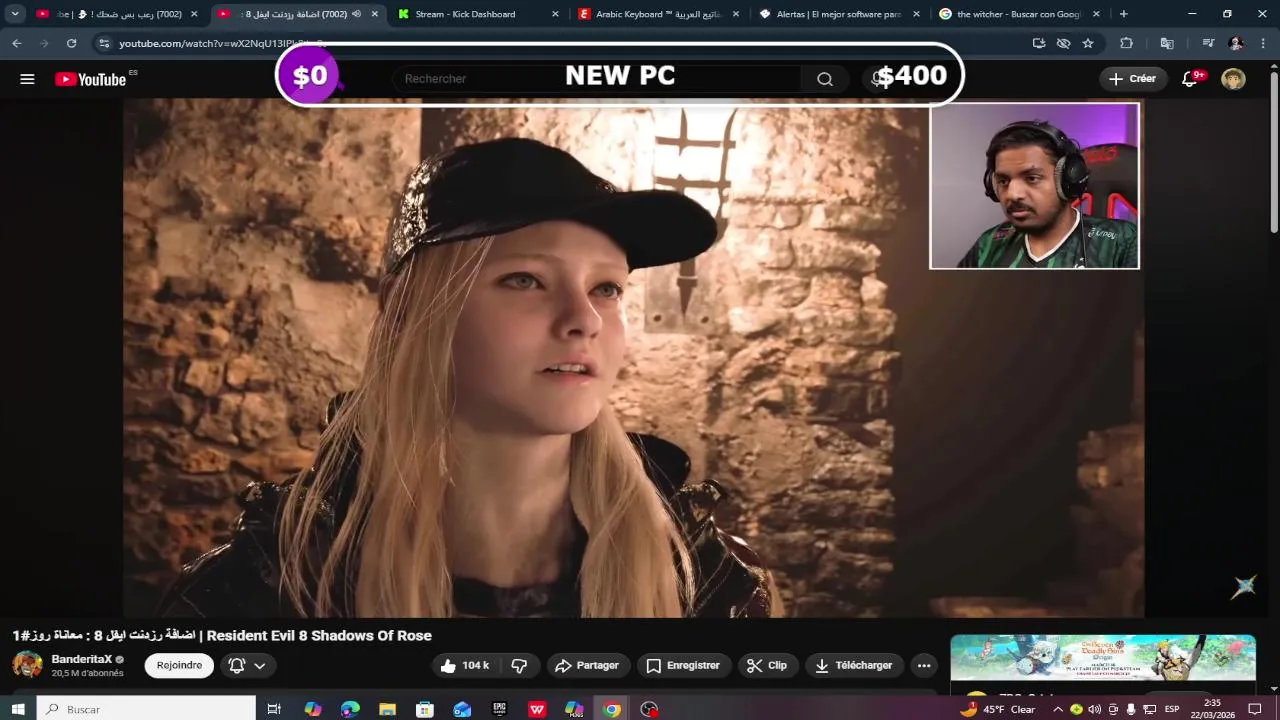Open the YouTube guide hamburger menu
The image size is (1280, 720).
pyautogui.click(x=27, y=79)
